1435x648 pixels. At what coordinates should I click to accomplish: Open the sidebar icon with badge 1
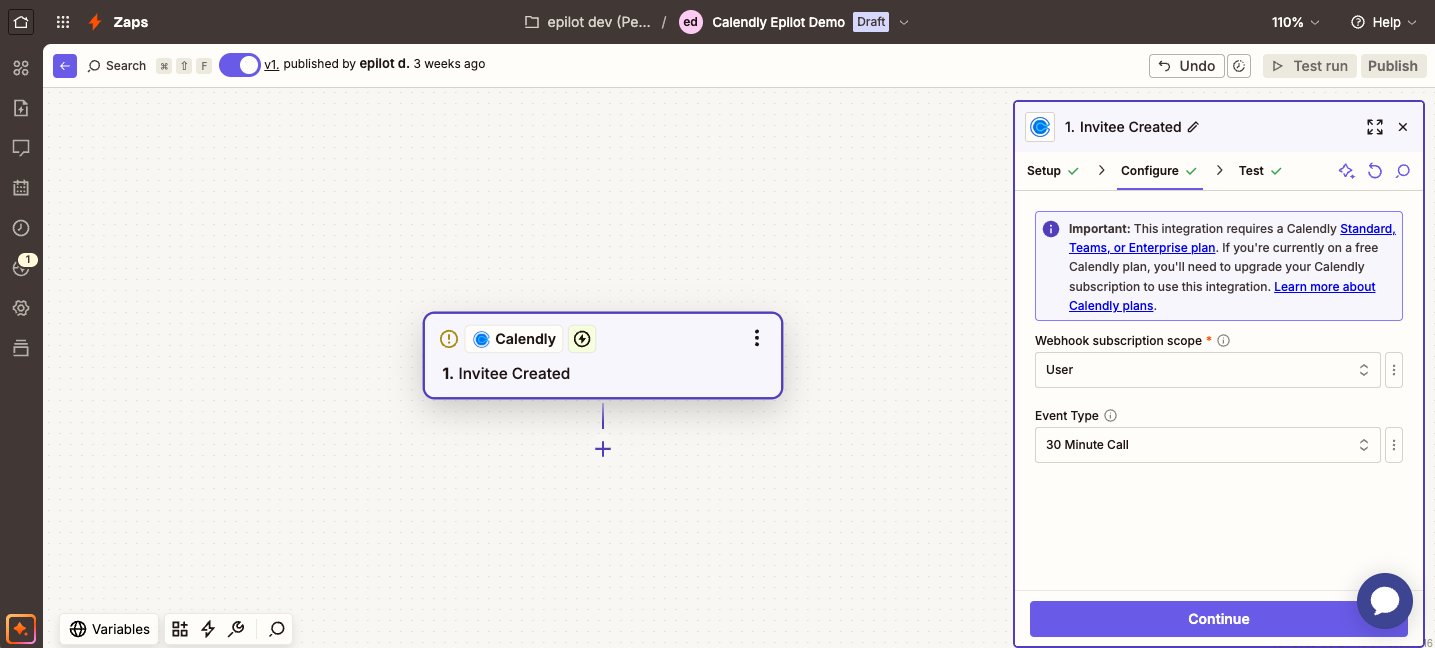[21, 267]
